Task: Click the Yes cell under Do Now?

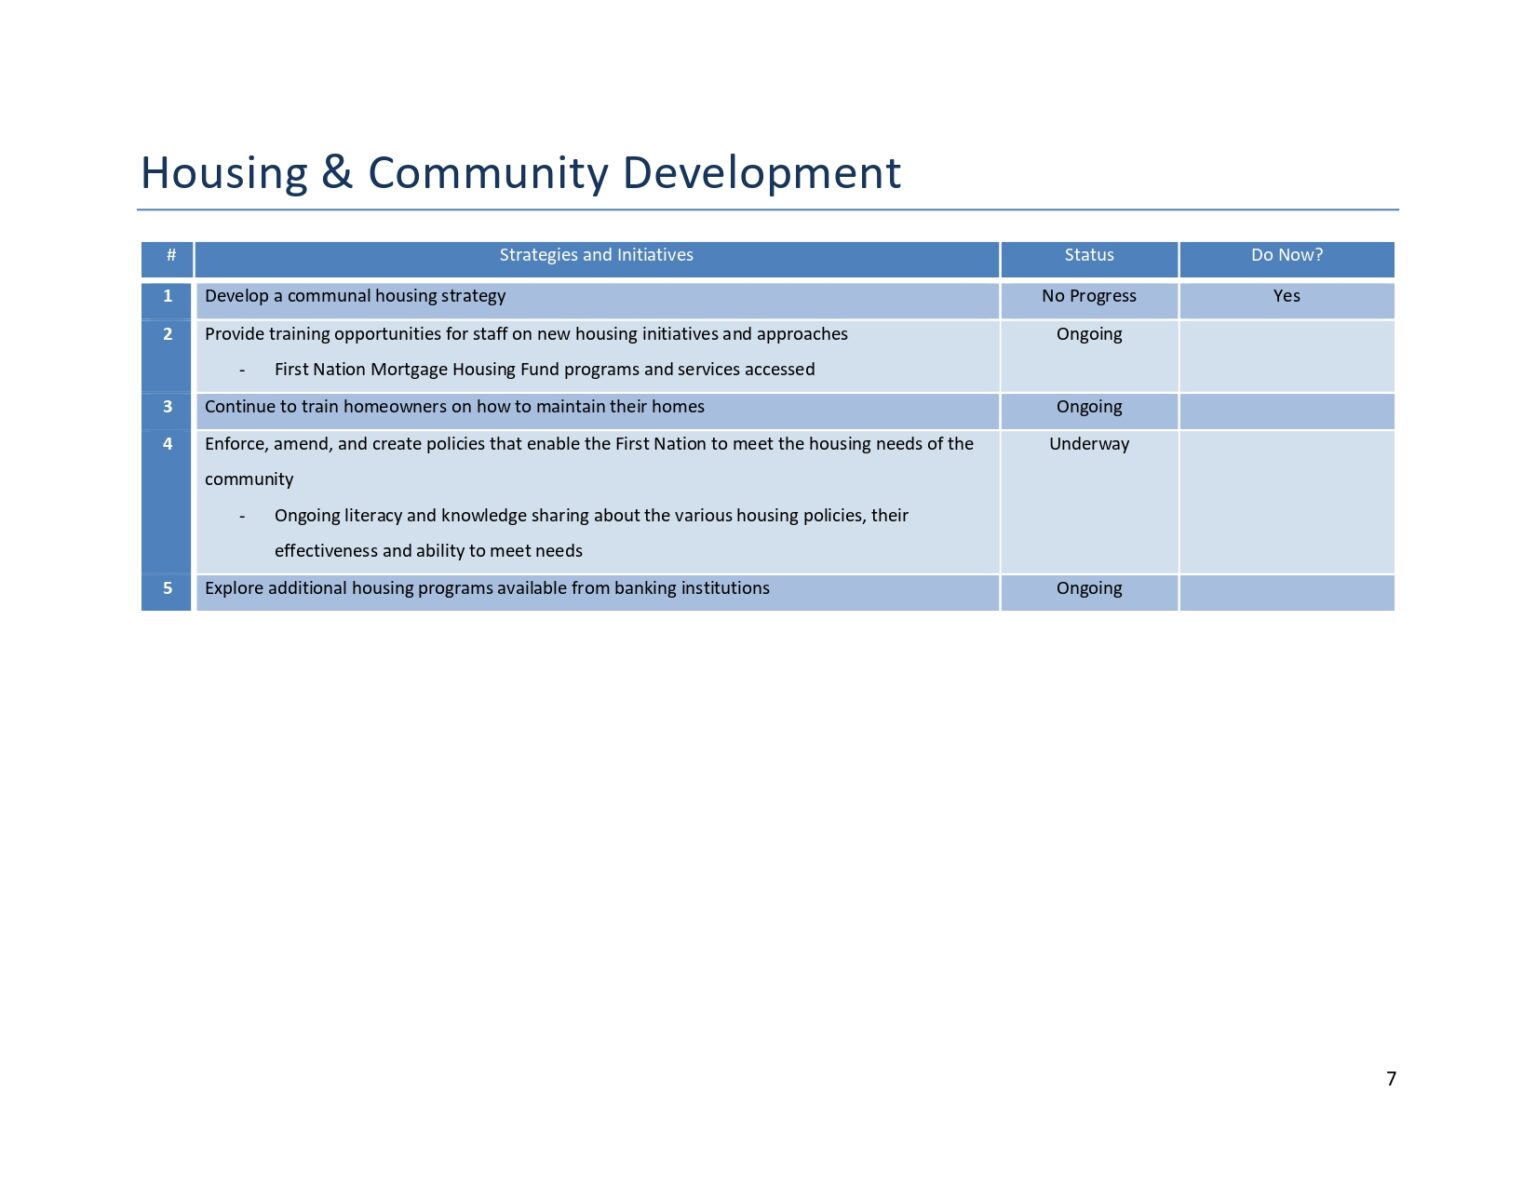Action: [x=1286, y=296]
